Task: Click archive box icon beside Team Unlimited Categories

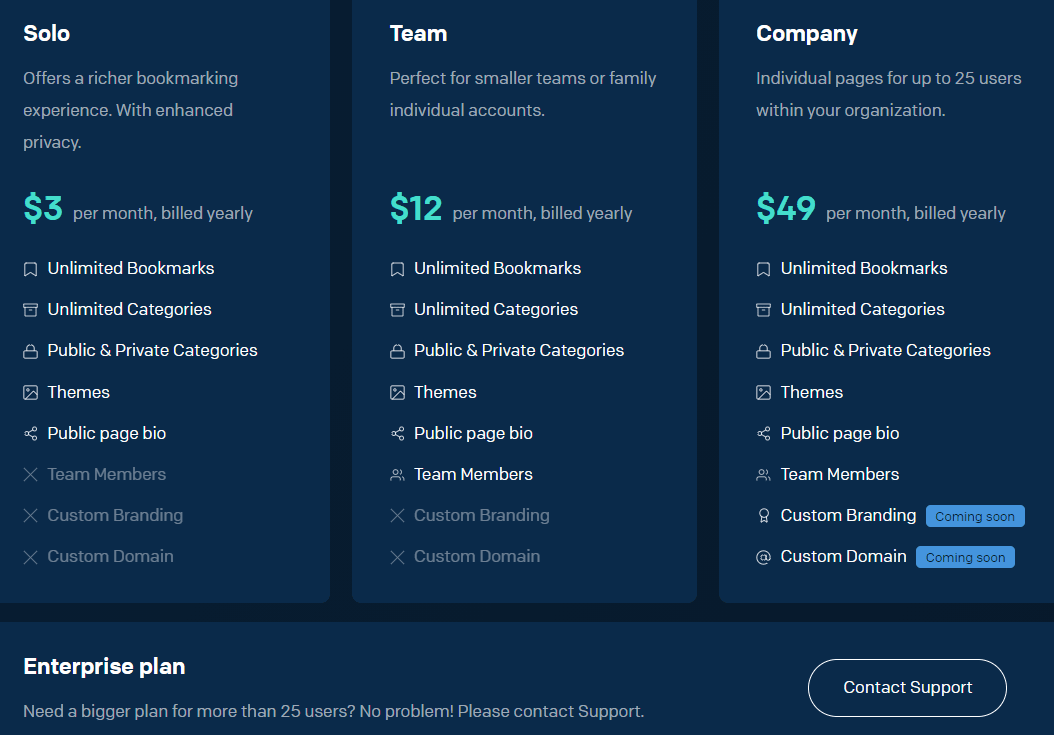Action: [x=397, y=310]
